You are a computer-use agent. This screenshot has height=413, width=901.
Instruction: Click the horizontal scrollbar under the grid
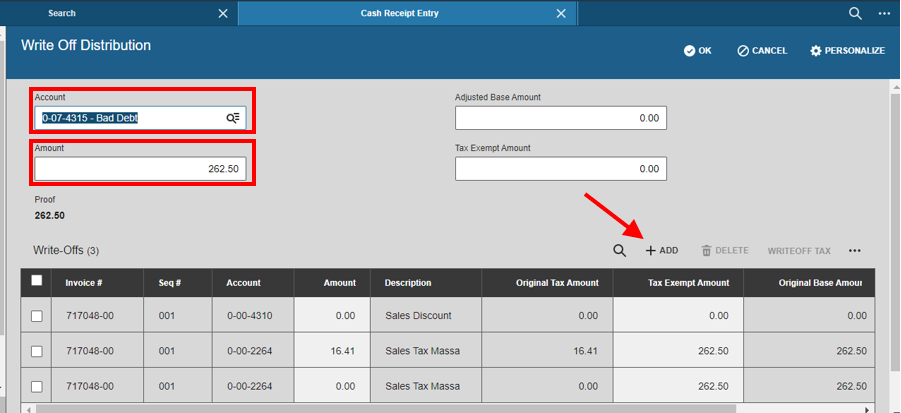(385, 408)
